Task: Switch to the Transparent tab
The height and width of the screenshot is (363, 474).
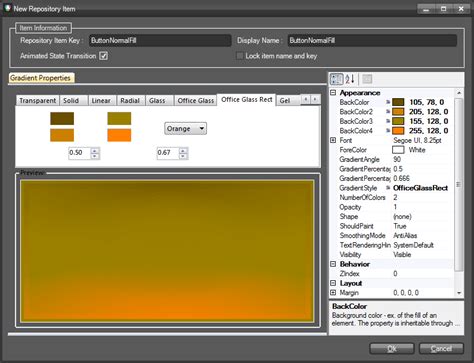Action: 38,100
